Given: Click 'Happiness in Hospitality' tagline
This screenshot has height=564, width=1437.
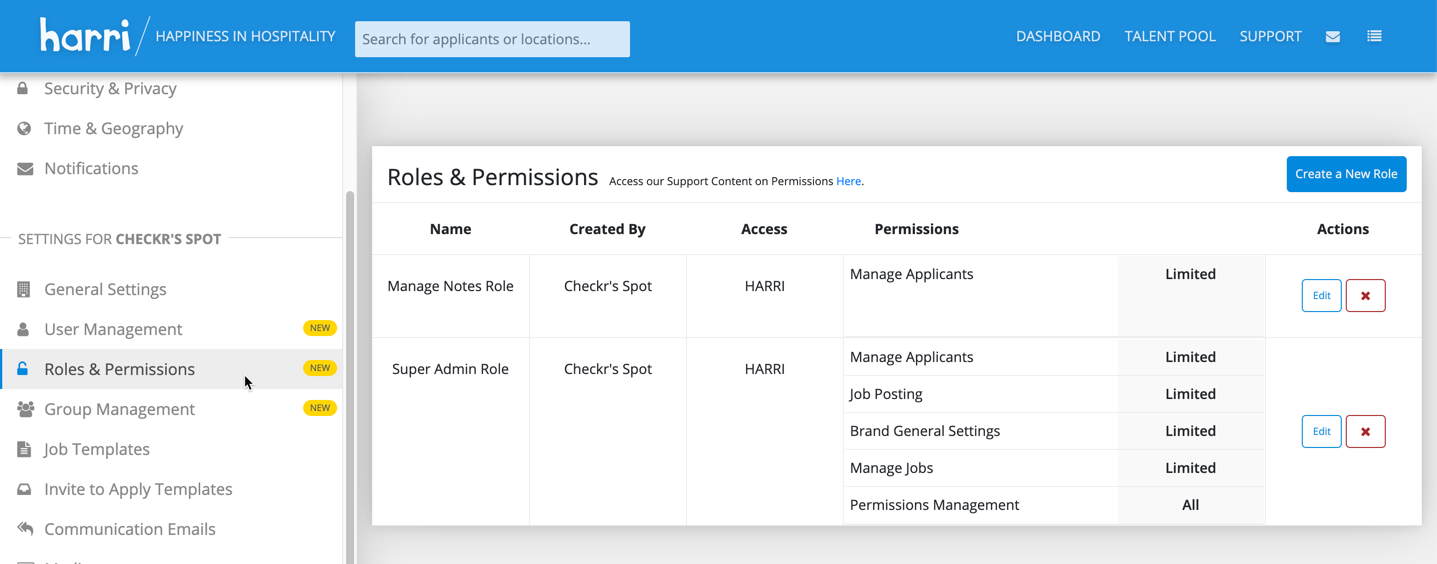Looking at the screenshot, I should [x=245, y=36].
